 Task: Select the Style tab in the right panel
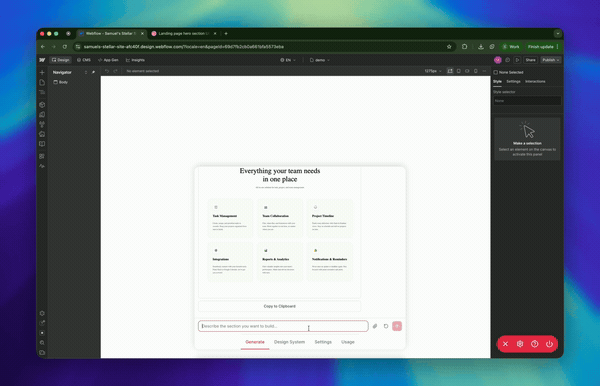pyautogui.click(x=497, y=81)
